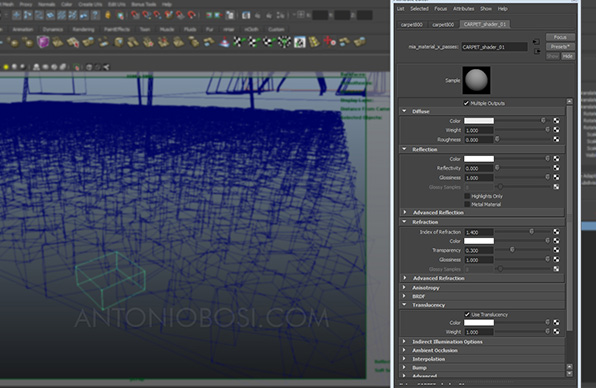
Task: Click Diffuse Weight map checker icon
Action: point(556,130)
